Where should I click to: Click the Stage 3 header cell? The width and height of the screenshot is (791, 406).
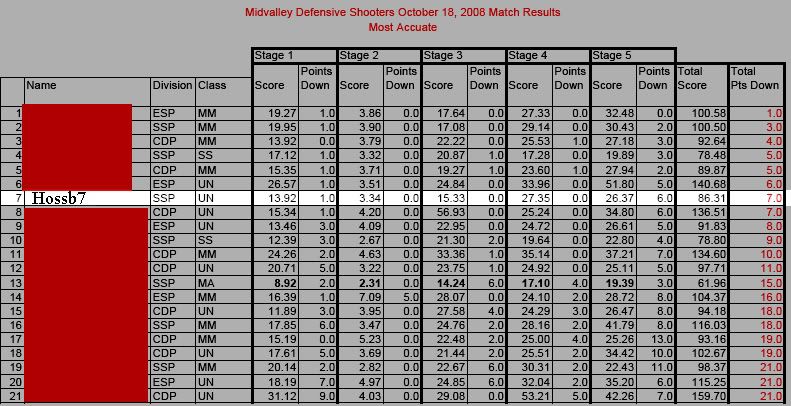463,55
